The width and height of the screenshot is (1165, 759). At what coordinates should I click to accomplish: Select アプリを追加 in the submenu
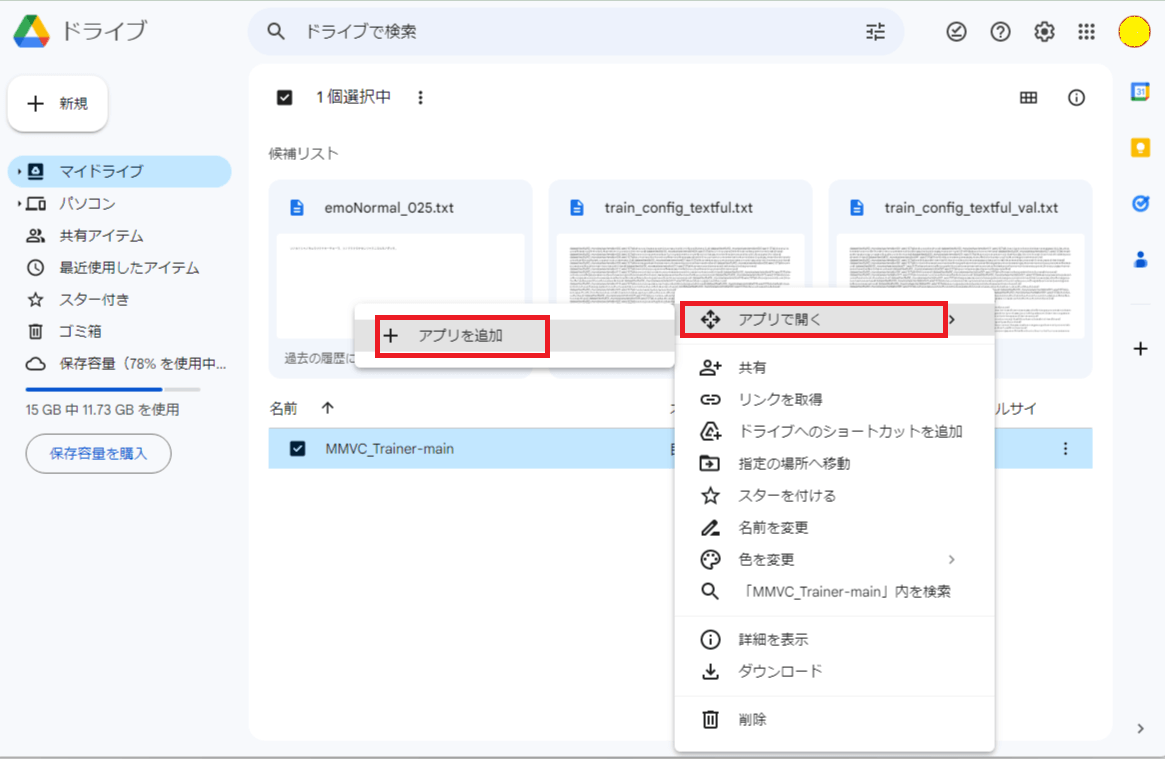(461, 336)
